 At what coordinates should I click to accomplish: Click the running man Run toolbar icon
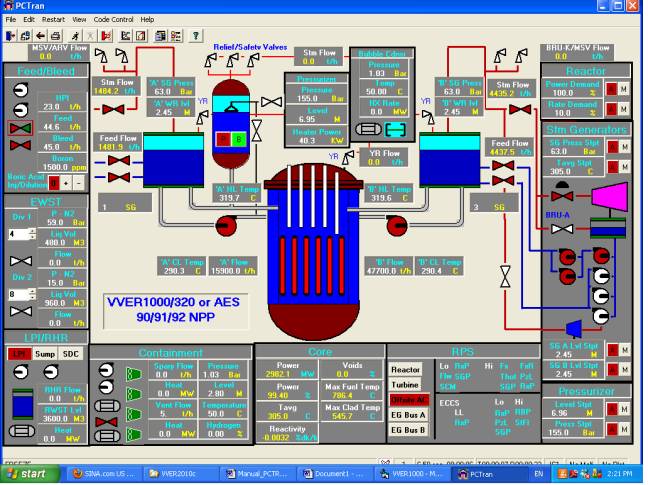(x=75, y=36)
